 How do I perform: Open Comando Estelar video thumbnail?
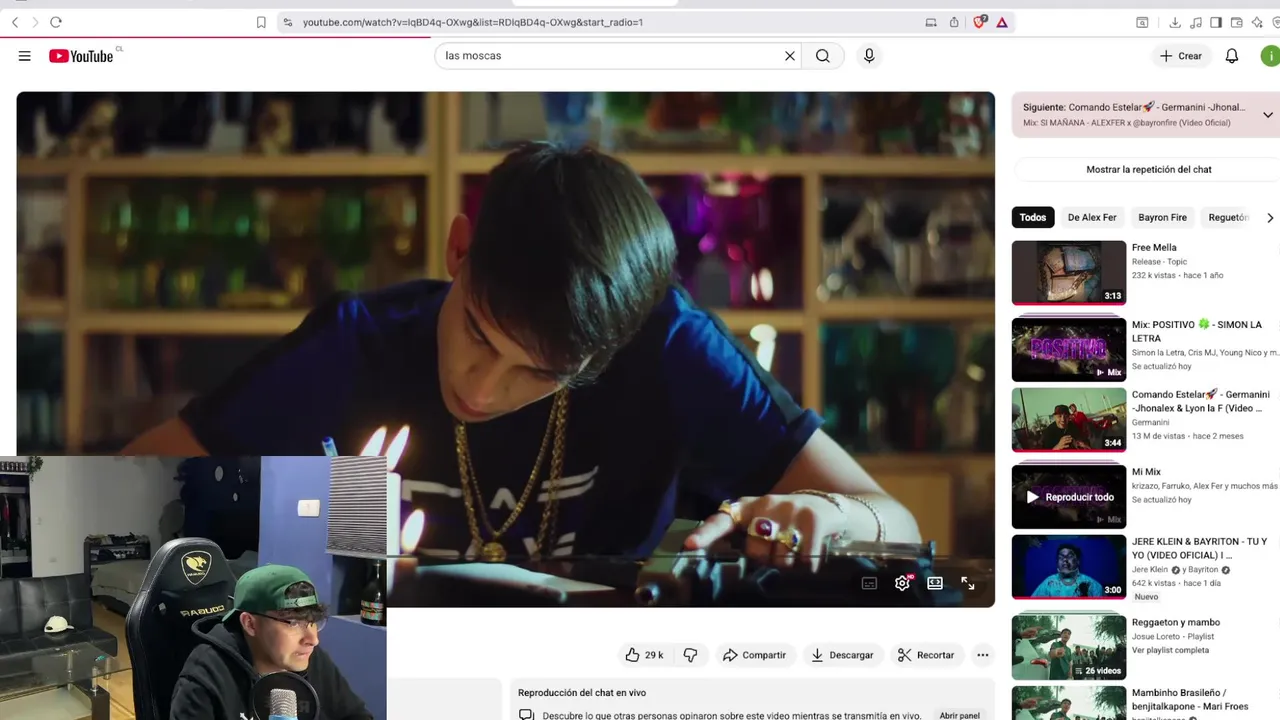[1069, 420]
